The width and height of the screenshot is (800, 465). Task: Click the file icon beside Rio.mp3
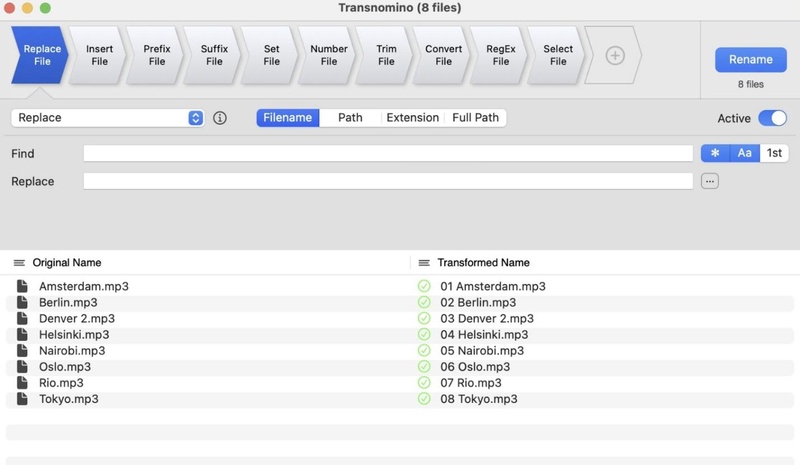coord(22,383)
